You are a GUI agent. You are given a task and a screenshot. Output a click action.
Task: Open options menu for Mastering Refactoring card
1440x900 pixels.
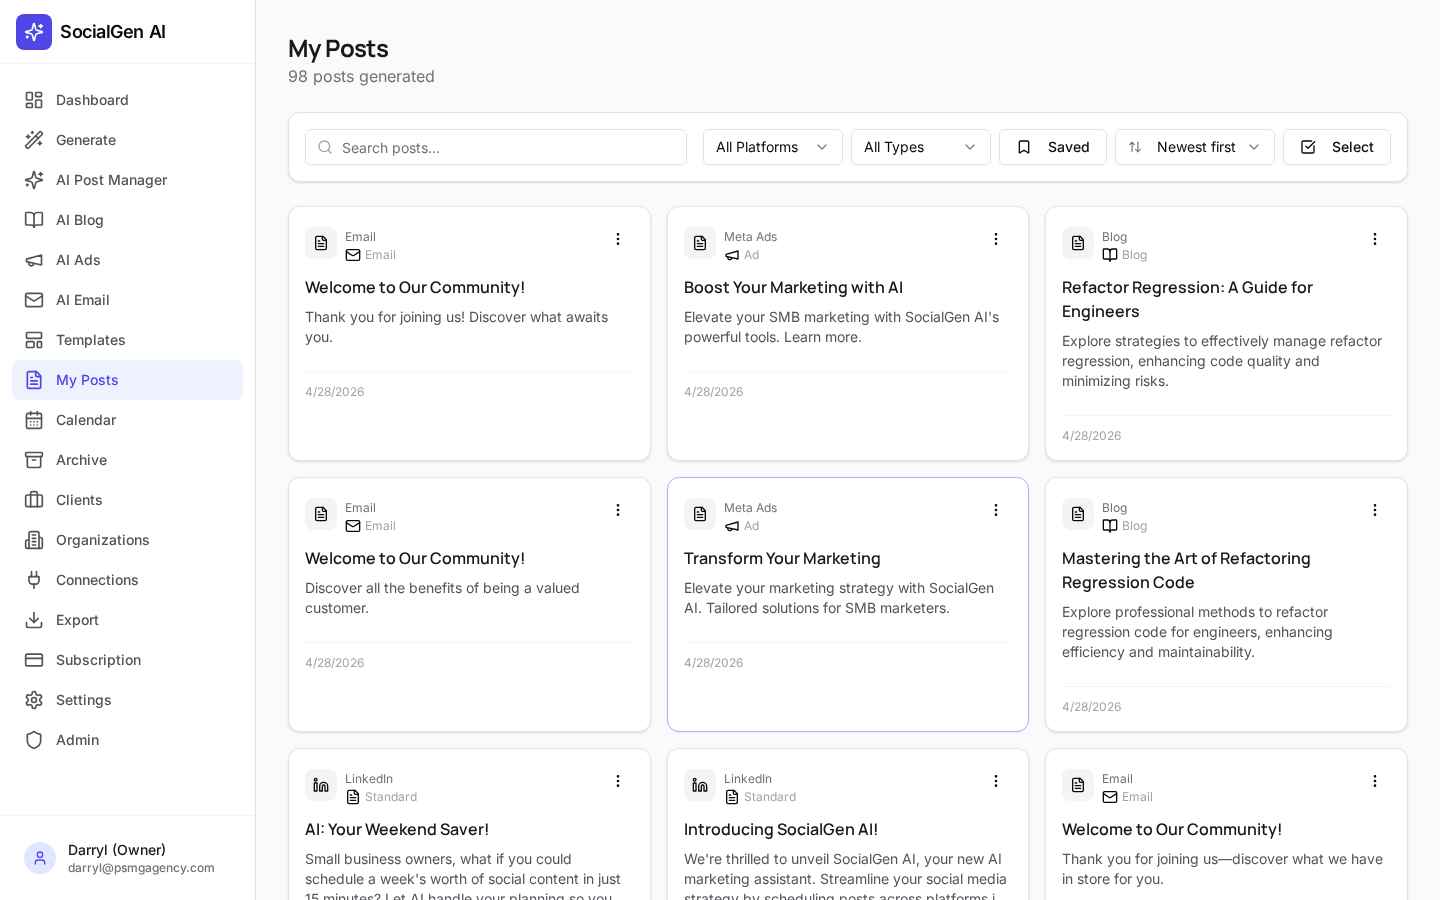tap(1375, 510)
